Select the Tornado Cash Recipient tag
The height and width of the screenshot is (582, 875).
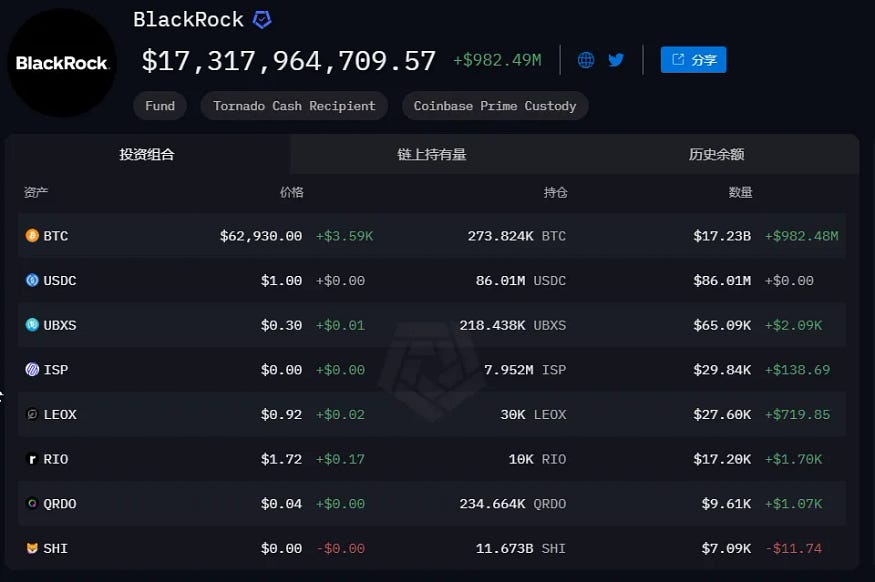[x=294, y=106]
